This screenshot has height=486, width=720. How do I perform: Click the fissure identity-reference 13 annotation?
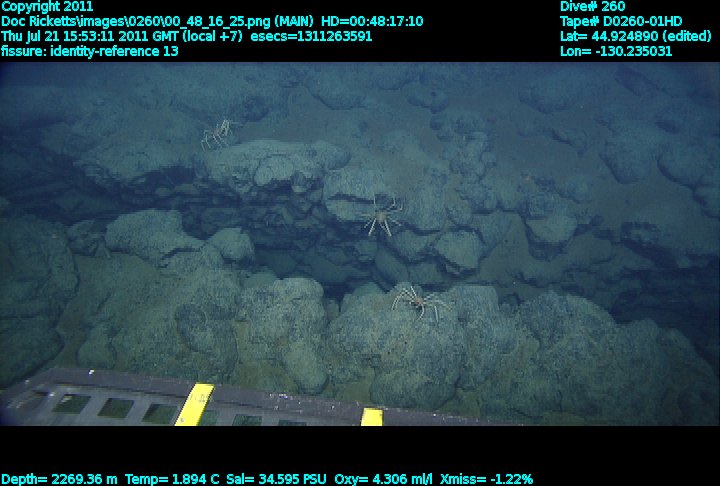(89, 51)
